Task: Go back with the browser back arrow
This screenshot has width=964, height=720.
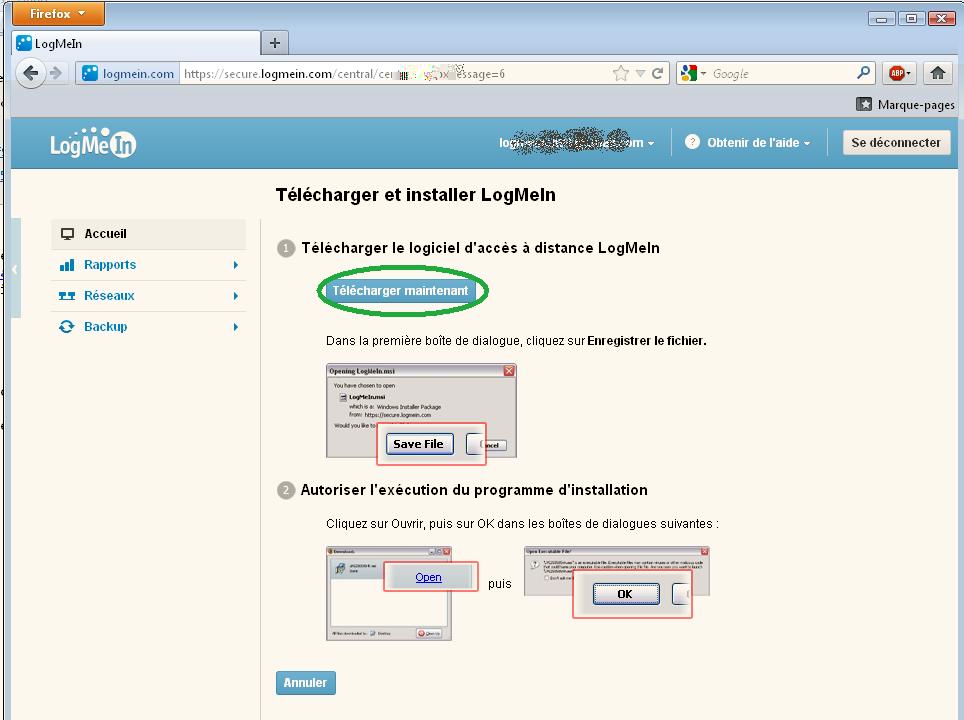Action: (x=30, y=74)
